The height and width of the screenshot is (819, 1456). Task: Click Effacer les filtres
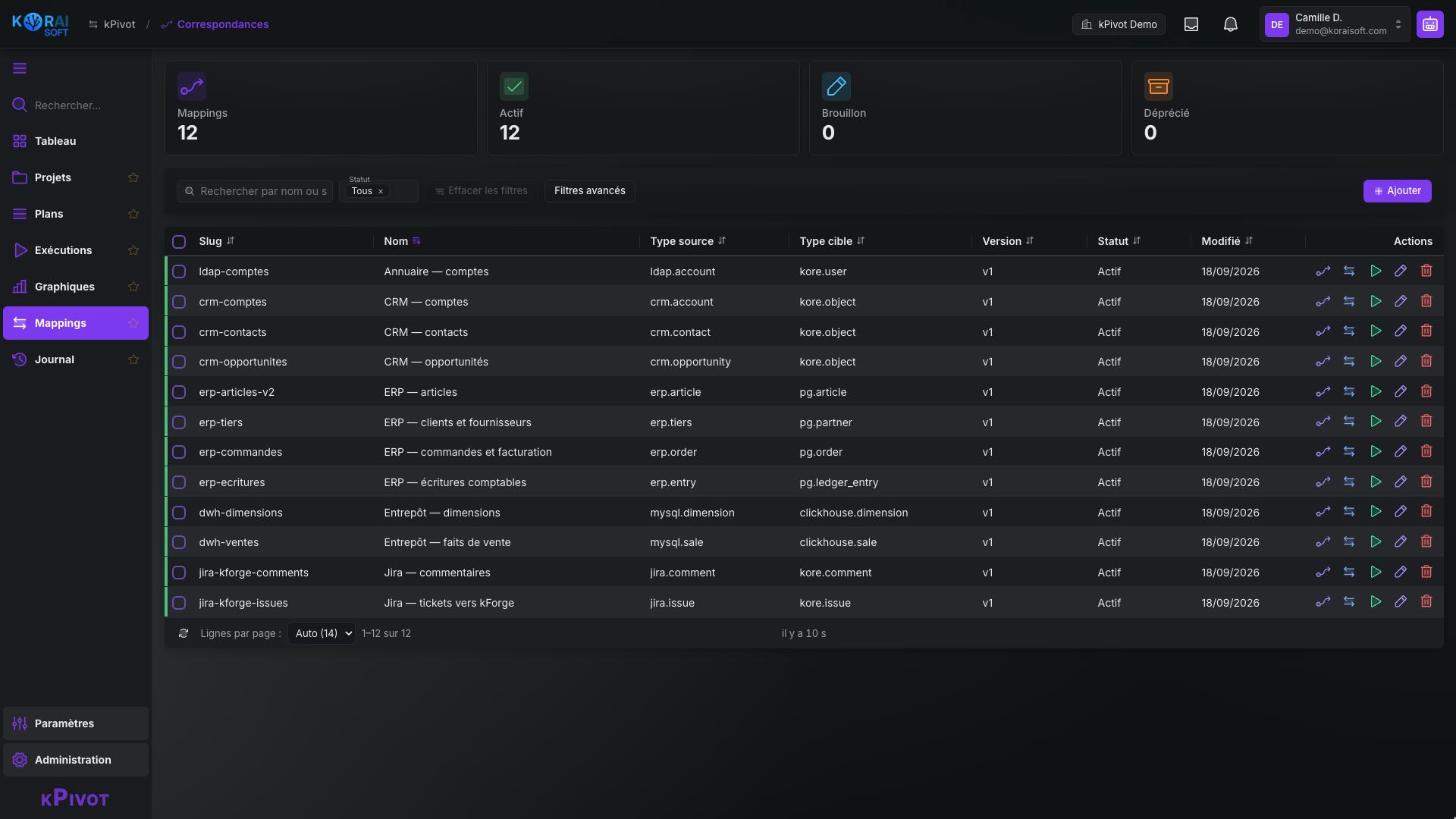coord(481,191)
